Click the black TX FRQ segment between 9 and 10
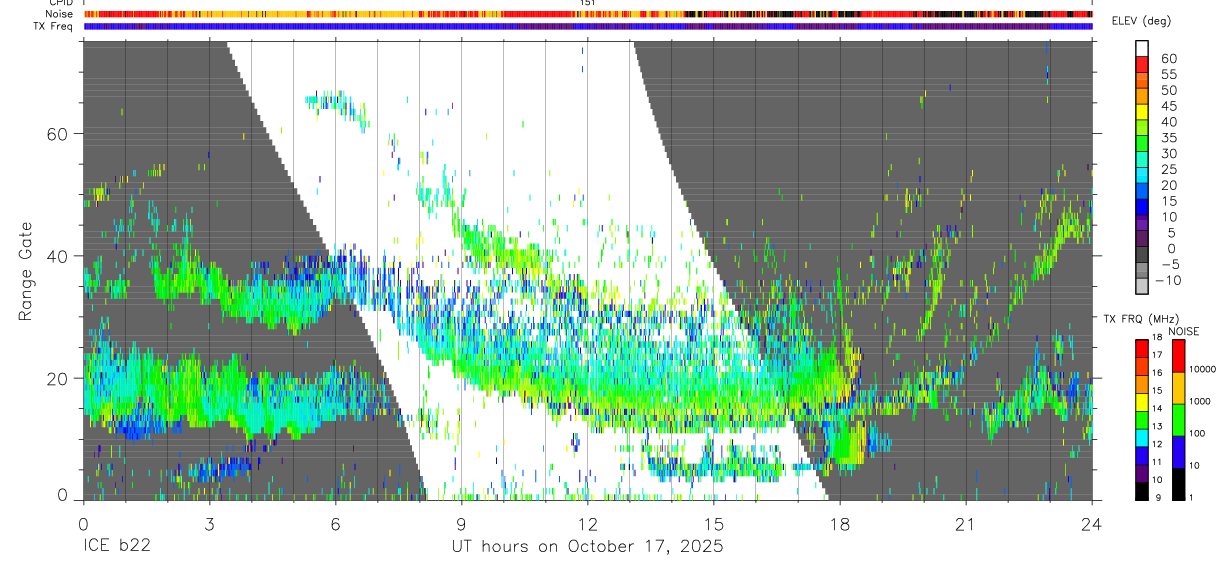Screen dimensions: 1228x567 1142,492
